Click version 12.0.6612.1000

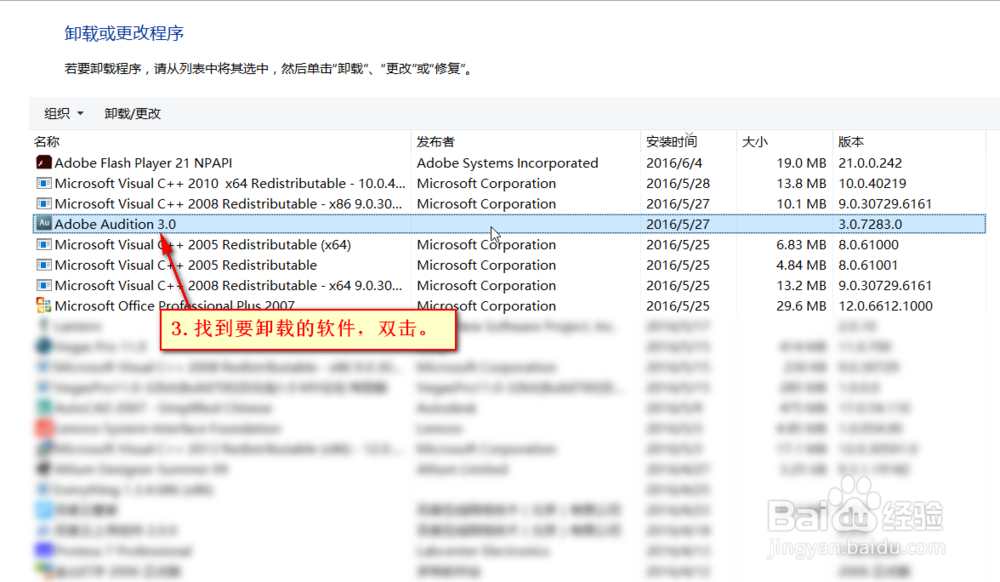coord(886,305)
